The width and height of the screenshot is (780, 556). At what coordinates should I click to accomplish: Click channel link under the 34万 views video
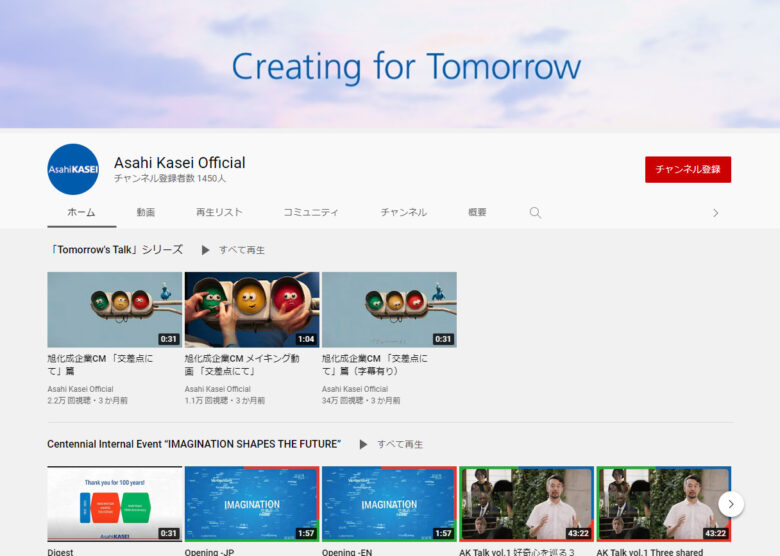(x=355, y=389)
